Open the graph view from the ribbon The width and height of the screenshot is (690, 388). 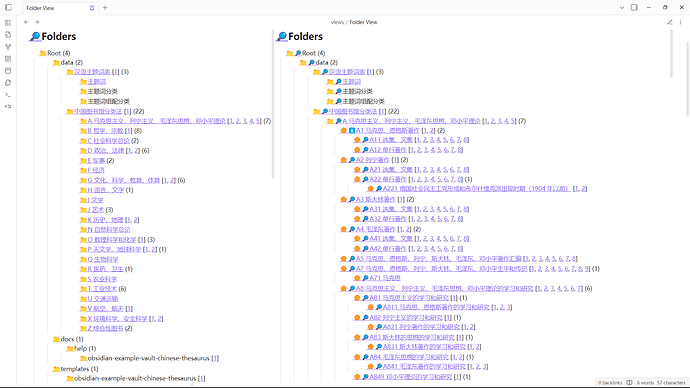click(8, 47)
